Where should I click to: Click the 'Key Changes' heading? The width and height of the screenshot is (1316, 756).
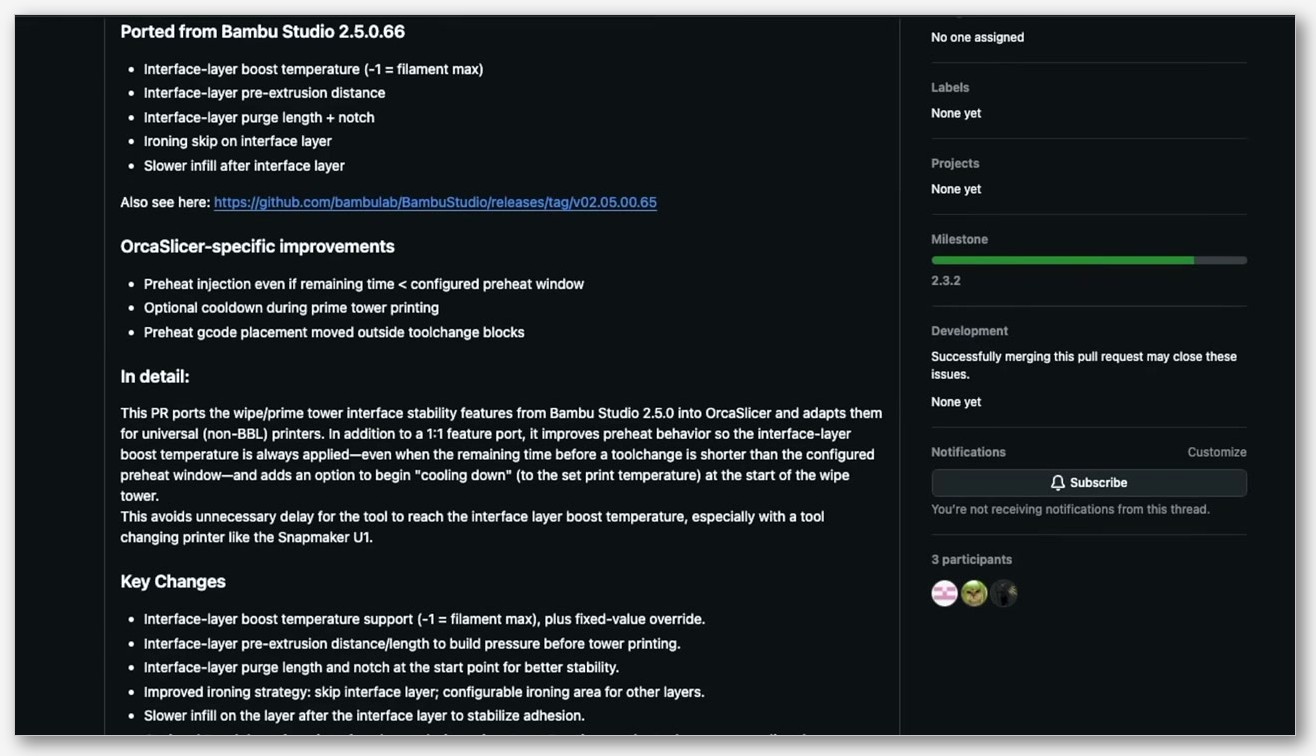tap(173, 582)
